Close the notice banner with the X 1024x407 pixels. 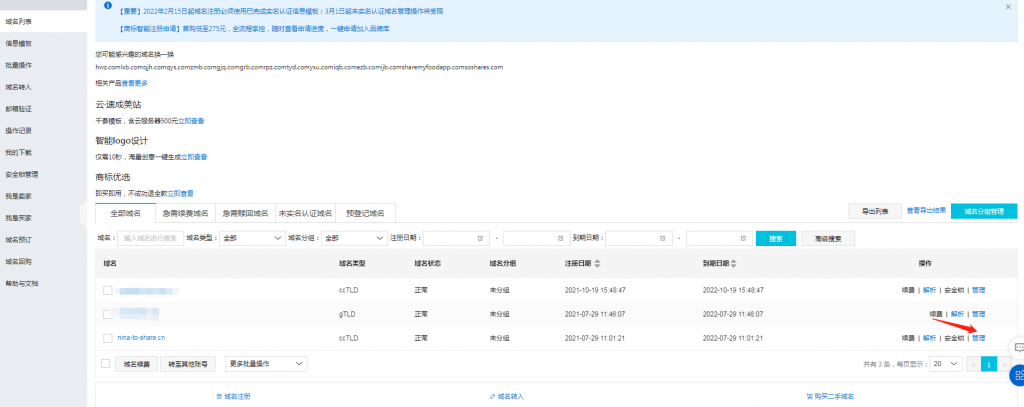click(x=1008, y=6)
